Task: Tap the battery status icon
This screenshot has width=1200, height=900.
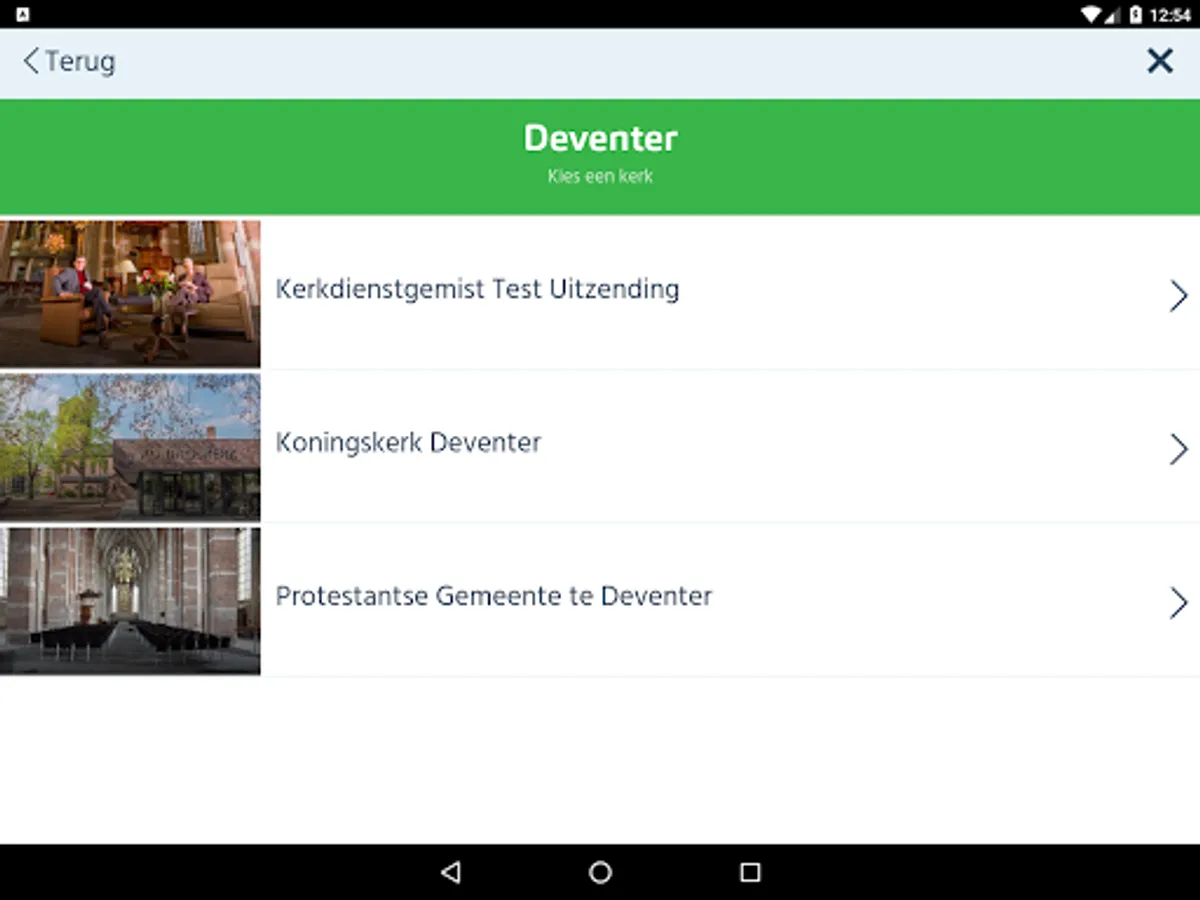Action: [1135, 14]
